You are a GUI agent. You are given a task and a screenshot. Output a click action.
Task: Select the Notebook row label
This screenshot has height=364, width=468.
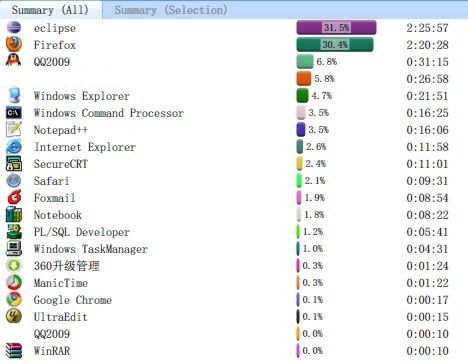coord(58,215)
